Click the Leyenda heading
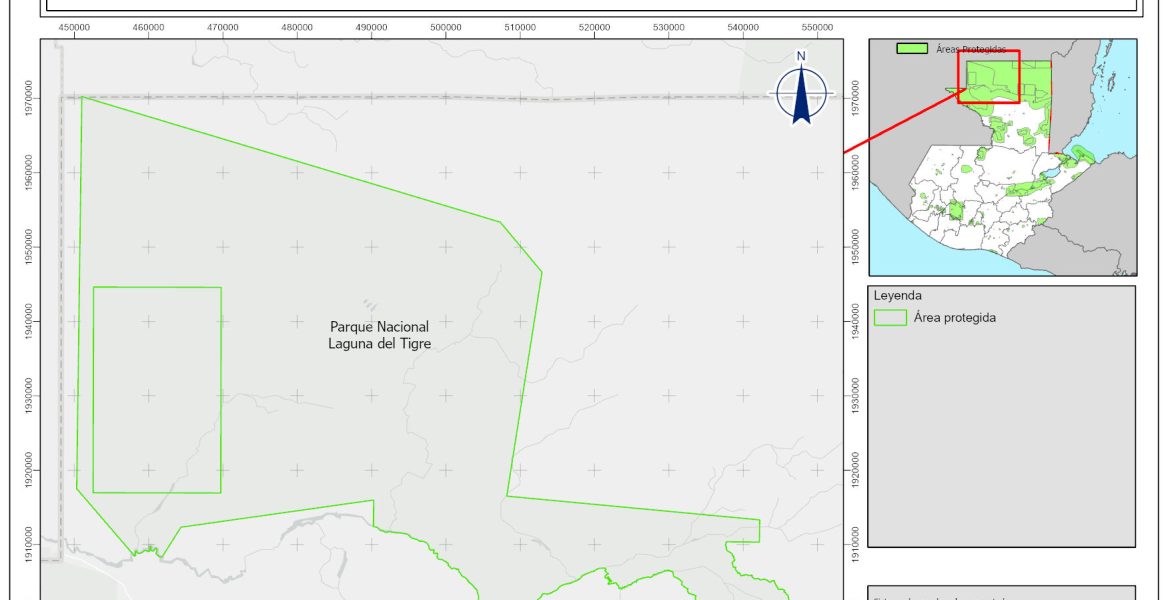Viewport: 1170px width, 600px height. (x=897, y=296)
